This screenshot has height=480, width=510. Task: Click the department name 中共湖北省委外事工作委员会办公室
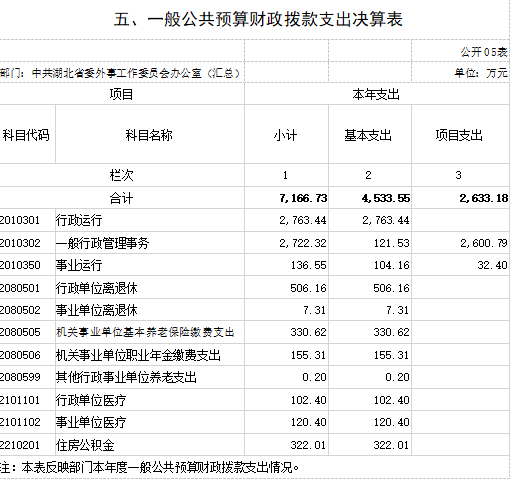pyautogui.click(x=117, y=73)
